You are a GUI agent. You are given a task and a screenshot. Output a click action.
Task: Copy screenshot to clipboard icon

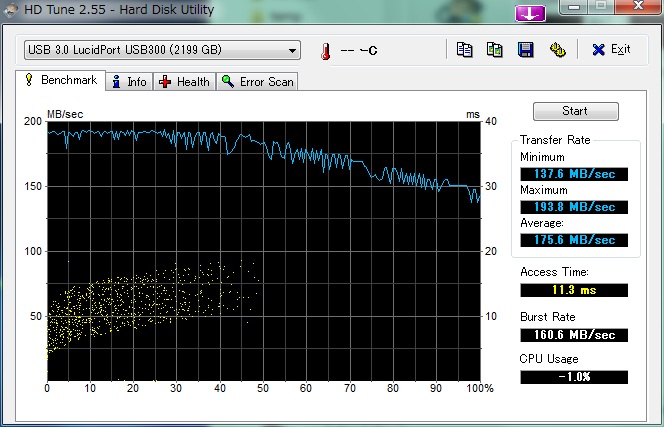point(495,50)
